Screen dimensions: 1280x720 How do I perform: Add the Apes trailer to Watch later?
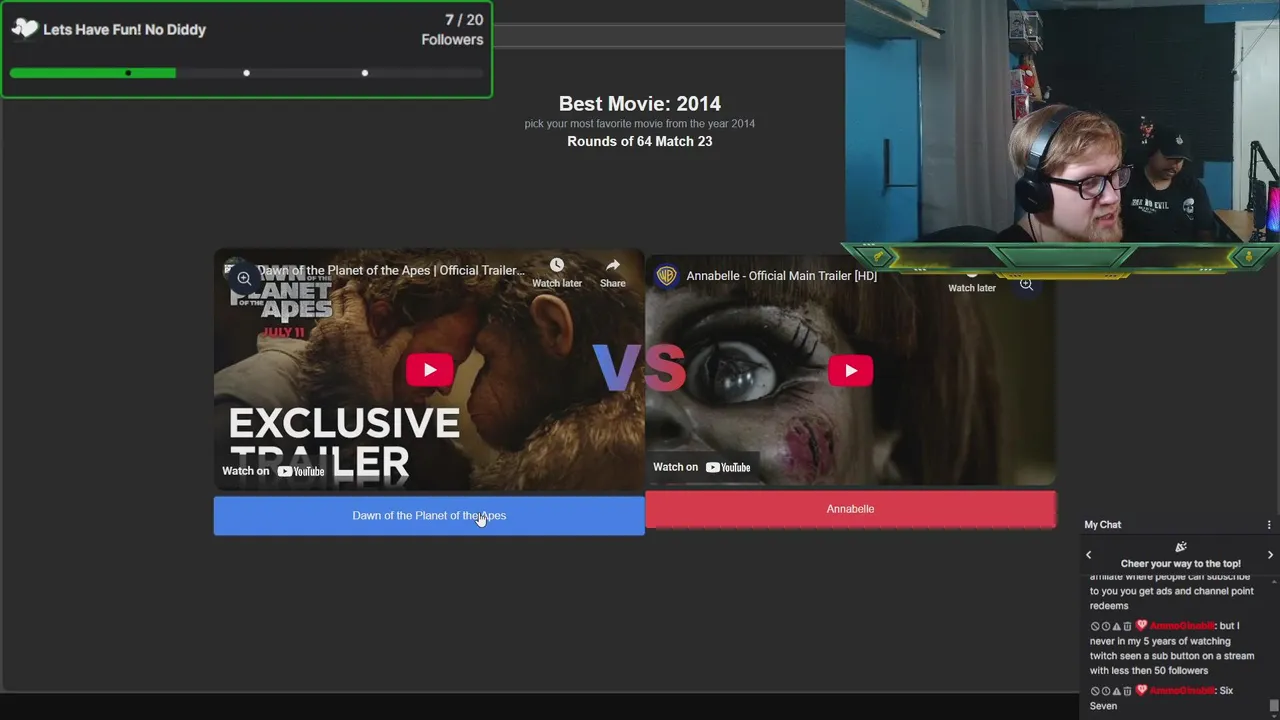click(557, 272)
